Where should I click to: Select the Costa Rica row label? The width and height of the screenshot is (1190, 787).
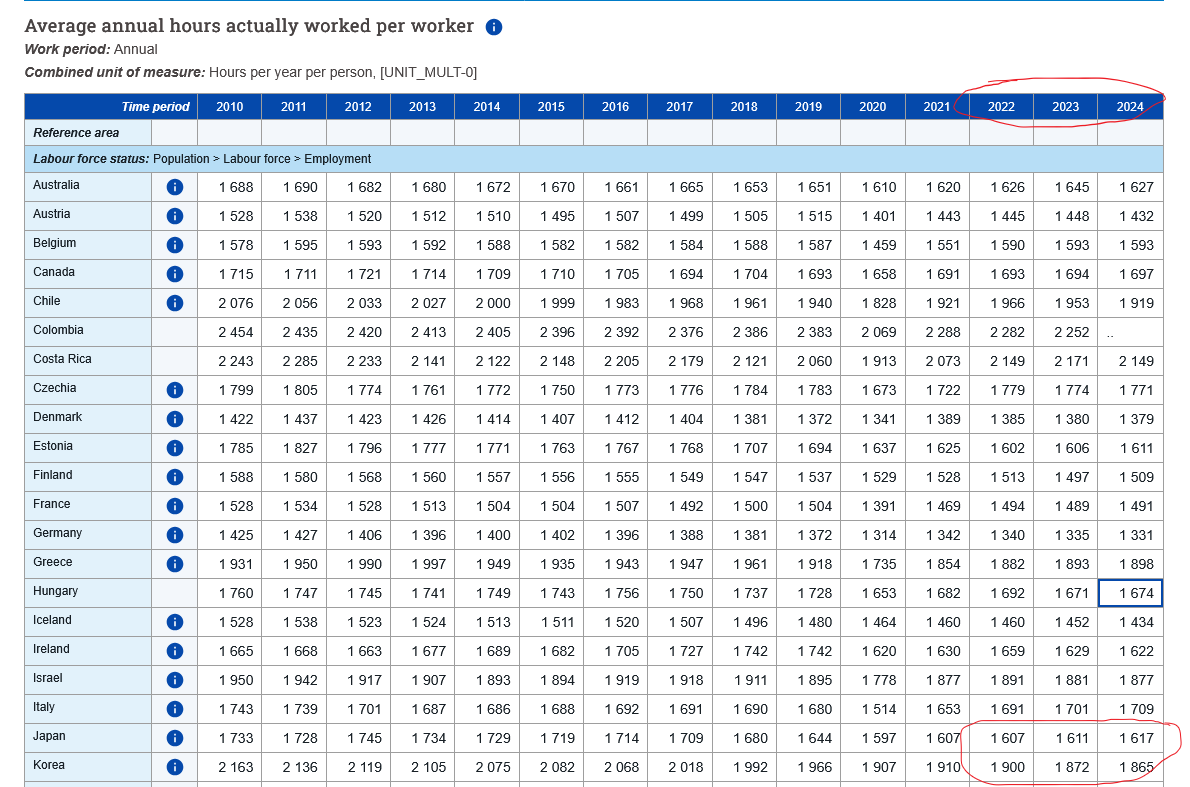pyautogui.click(x=88, y=360)
